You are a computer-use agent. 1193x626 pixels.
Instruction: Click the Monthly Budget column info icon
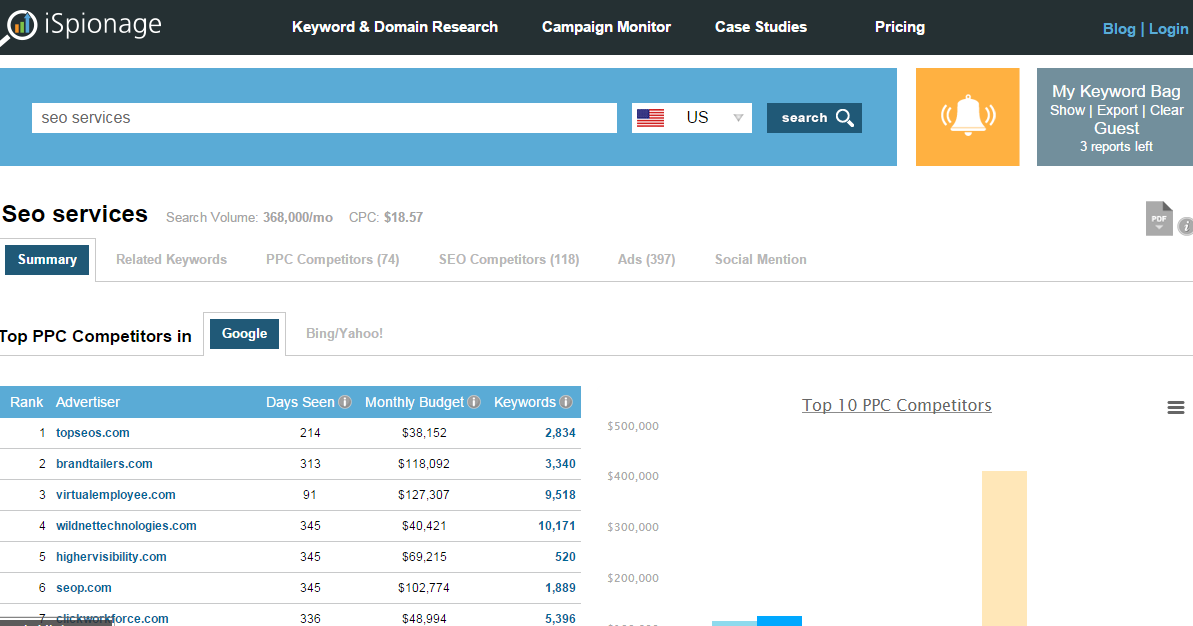[475, 402]
